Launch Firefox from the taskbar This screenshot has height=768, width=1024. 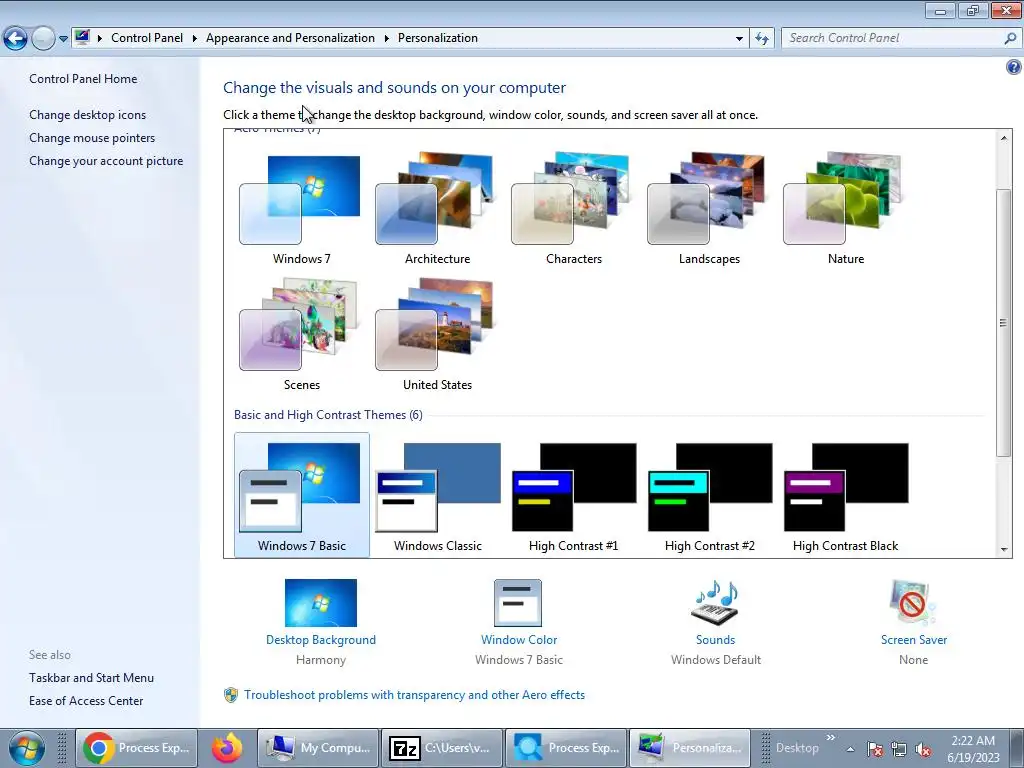(227, 748)
